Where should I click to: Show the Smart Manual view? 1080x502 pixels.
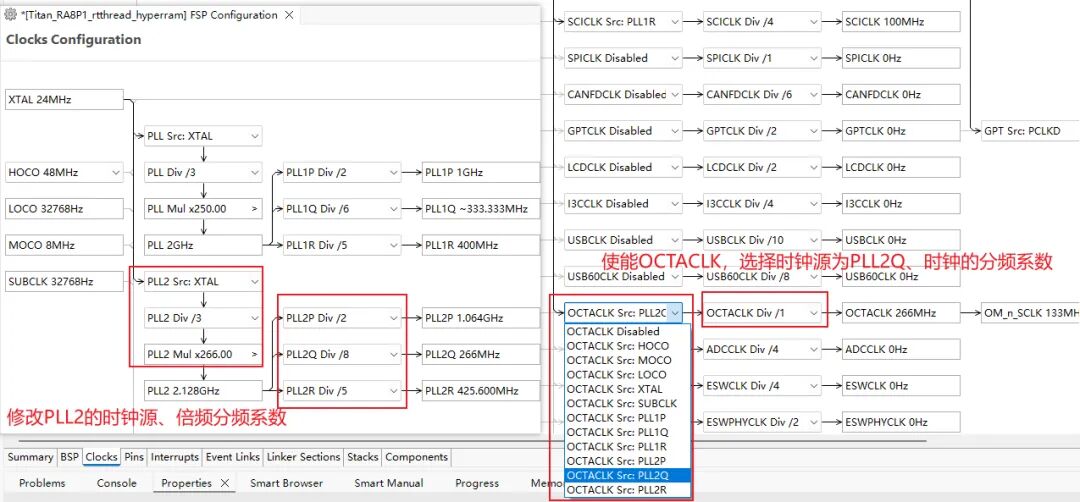click(x=388, y=483)
